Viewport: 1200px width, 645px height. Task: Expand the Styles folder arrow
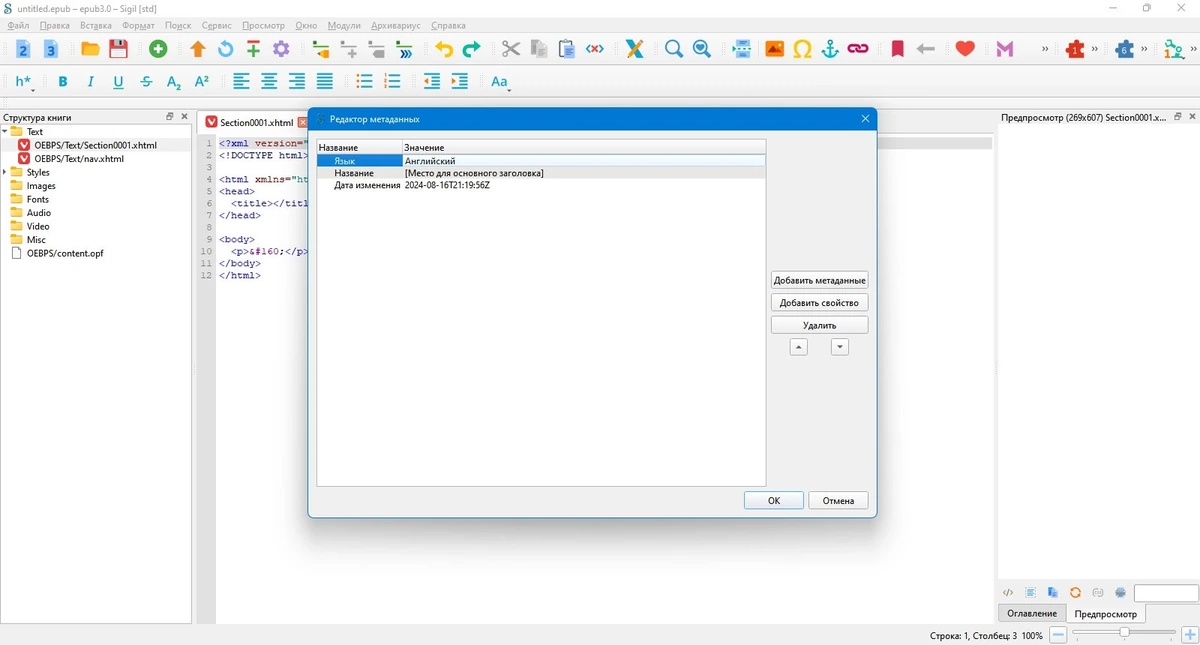coord(5,173)
